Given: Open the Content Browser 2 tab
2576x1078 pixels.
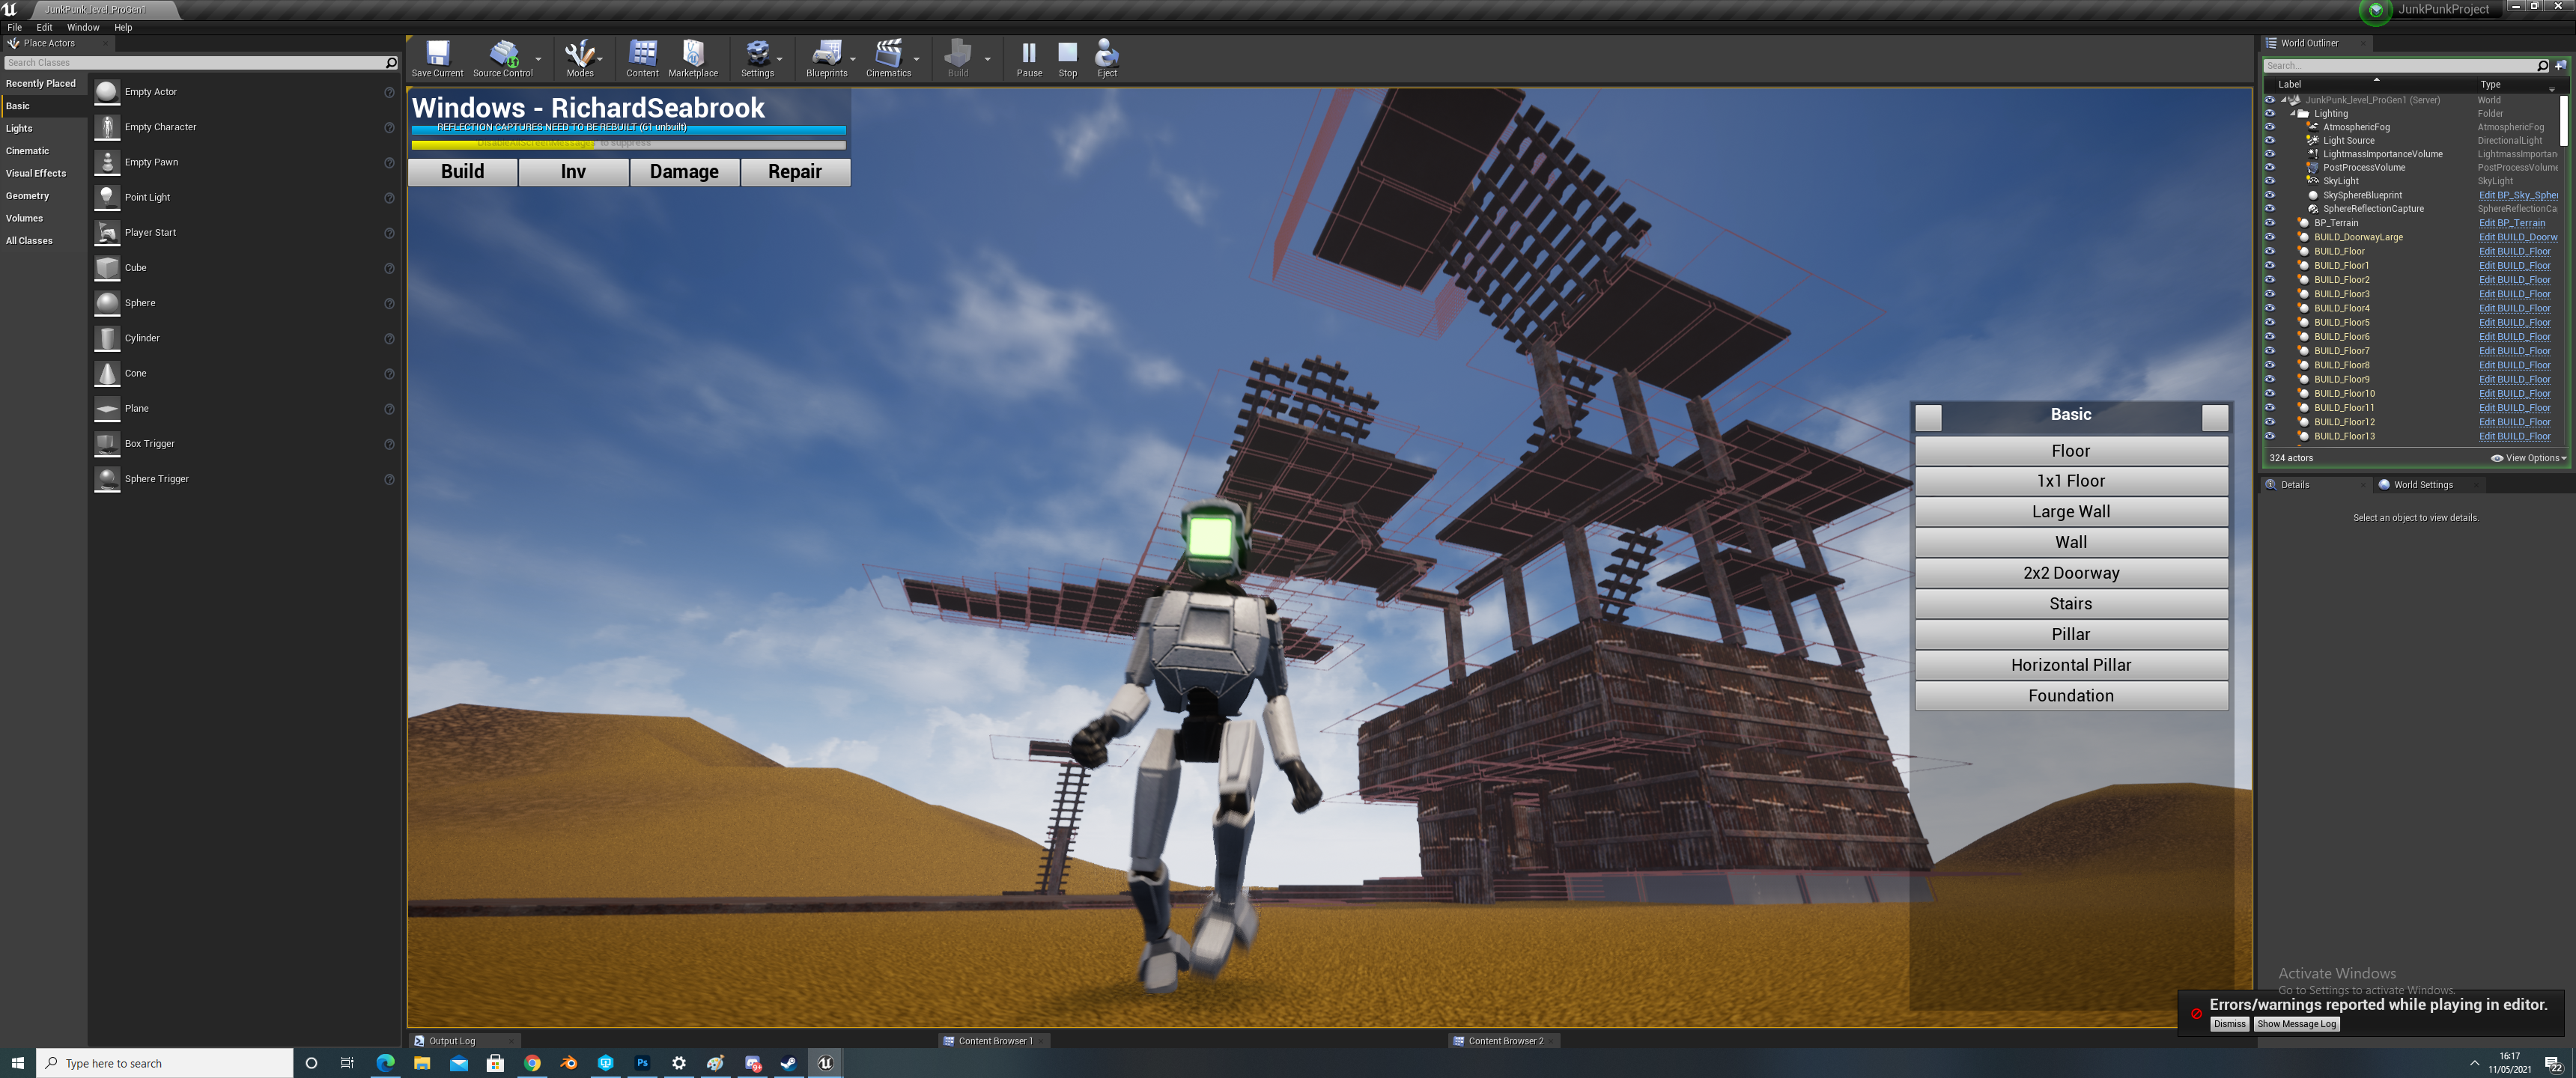Looking at the screenshot, I should 1505,1041.
